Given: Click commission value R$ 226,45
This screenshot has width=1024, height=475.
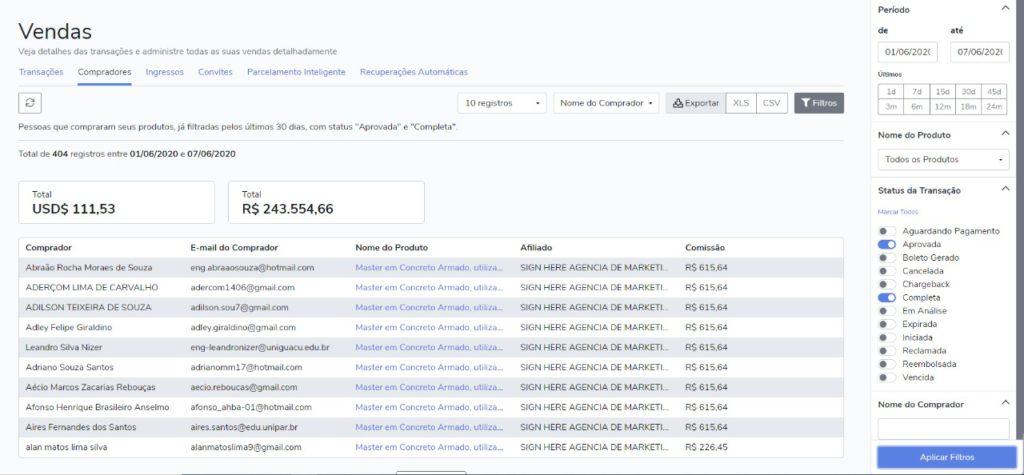Looking at the screenshot, I should click(706, 448).
